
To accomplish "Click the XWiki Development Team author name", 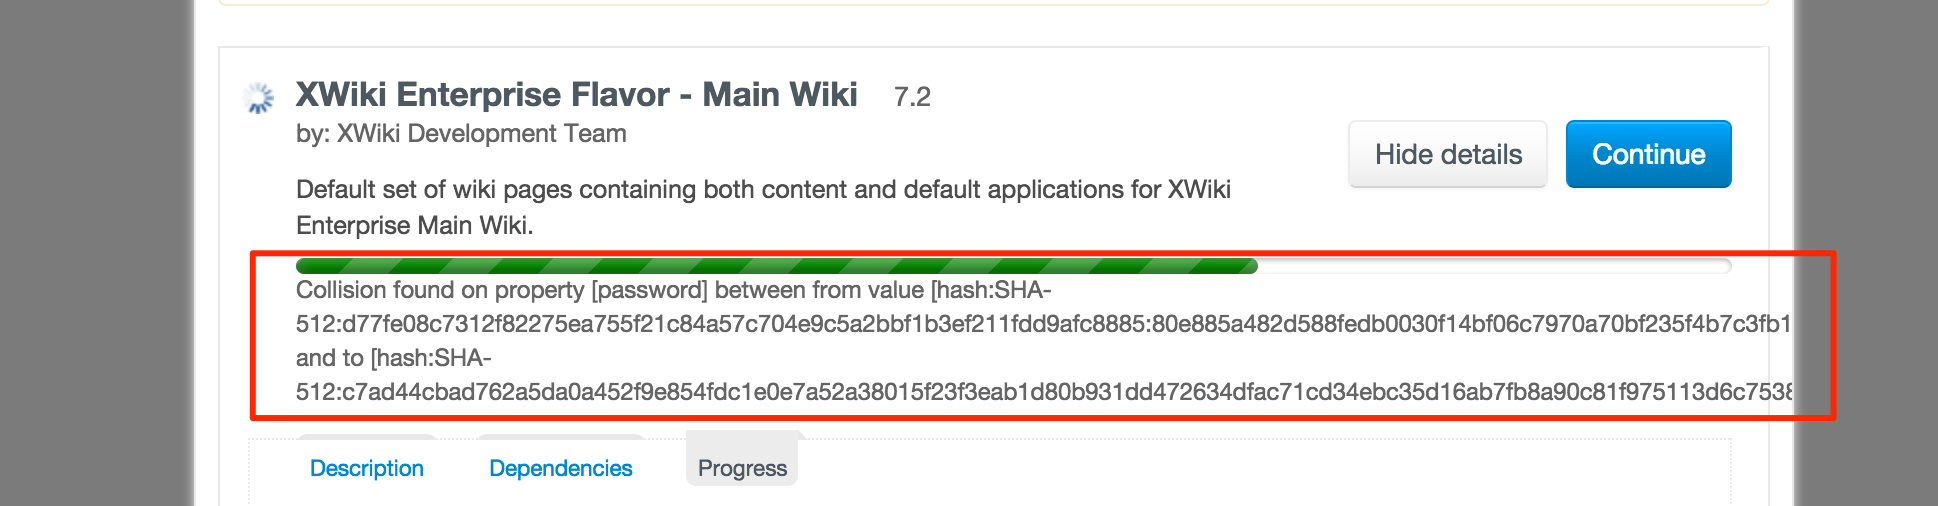I will pyautogui.click(x=481, y=134).
